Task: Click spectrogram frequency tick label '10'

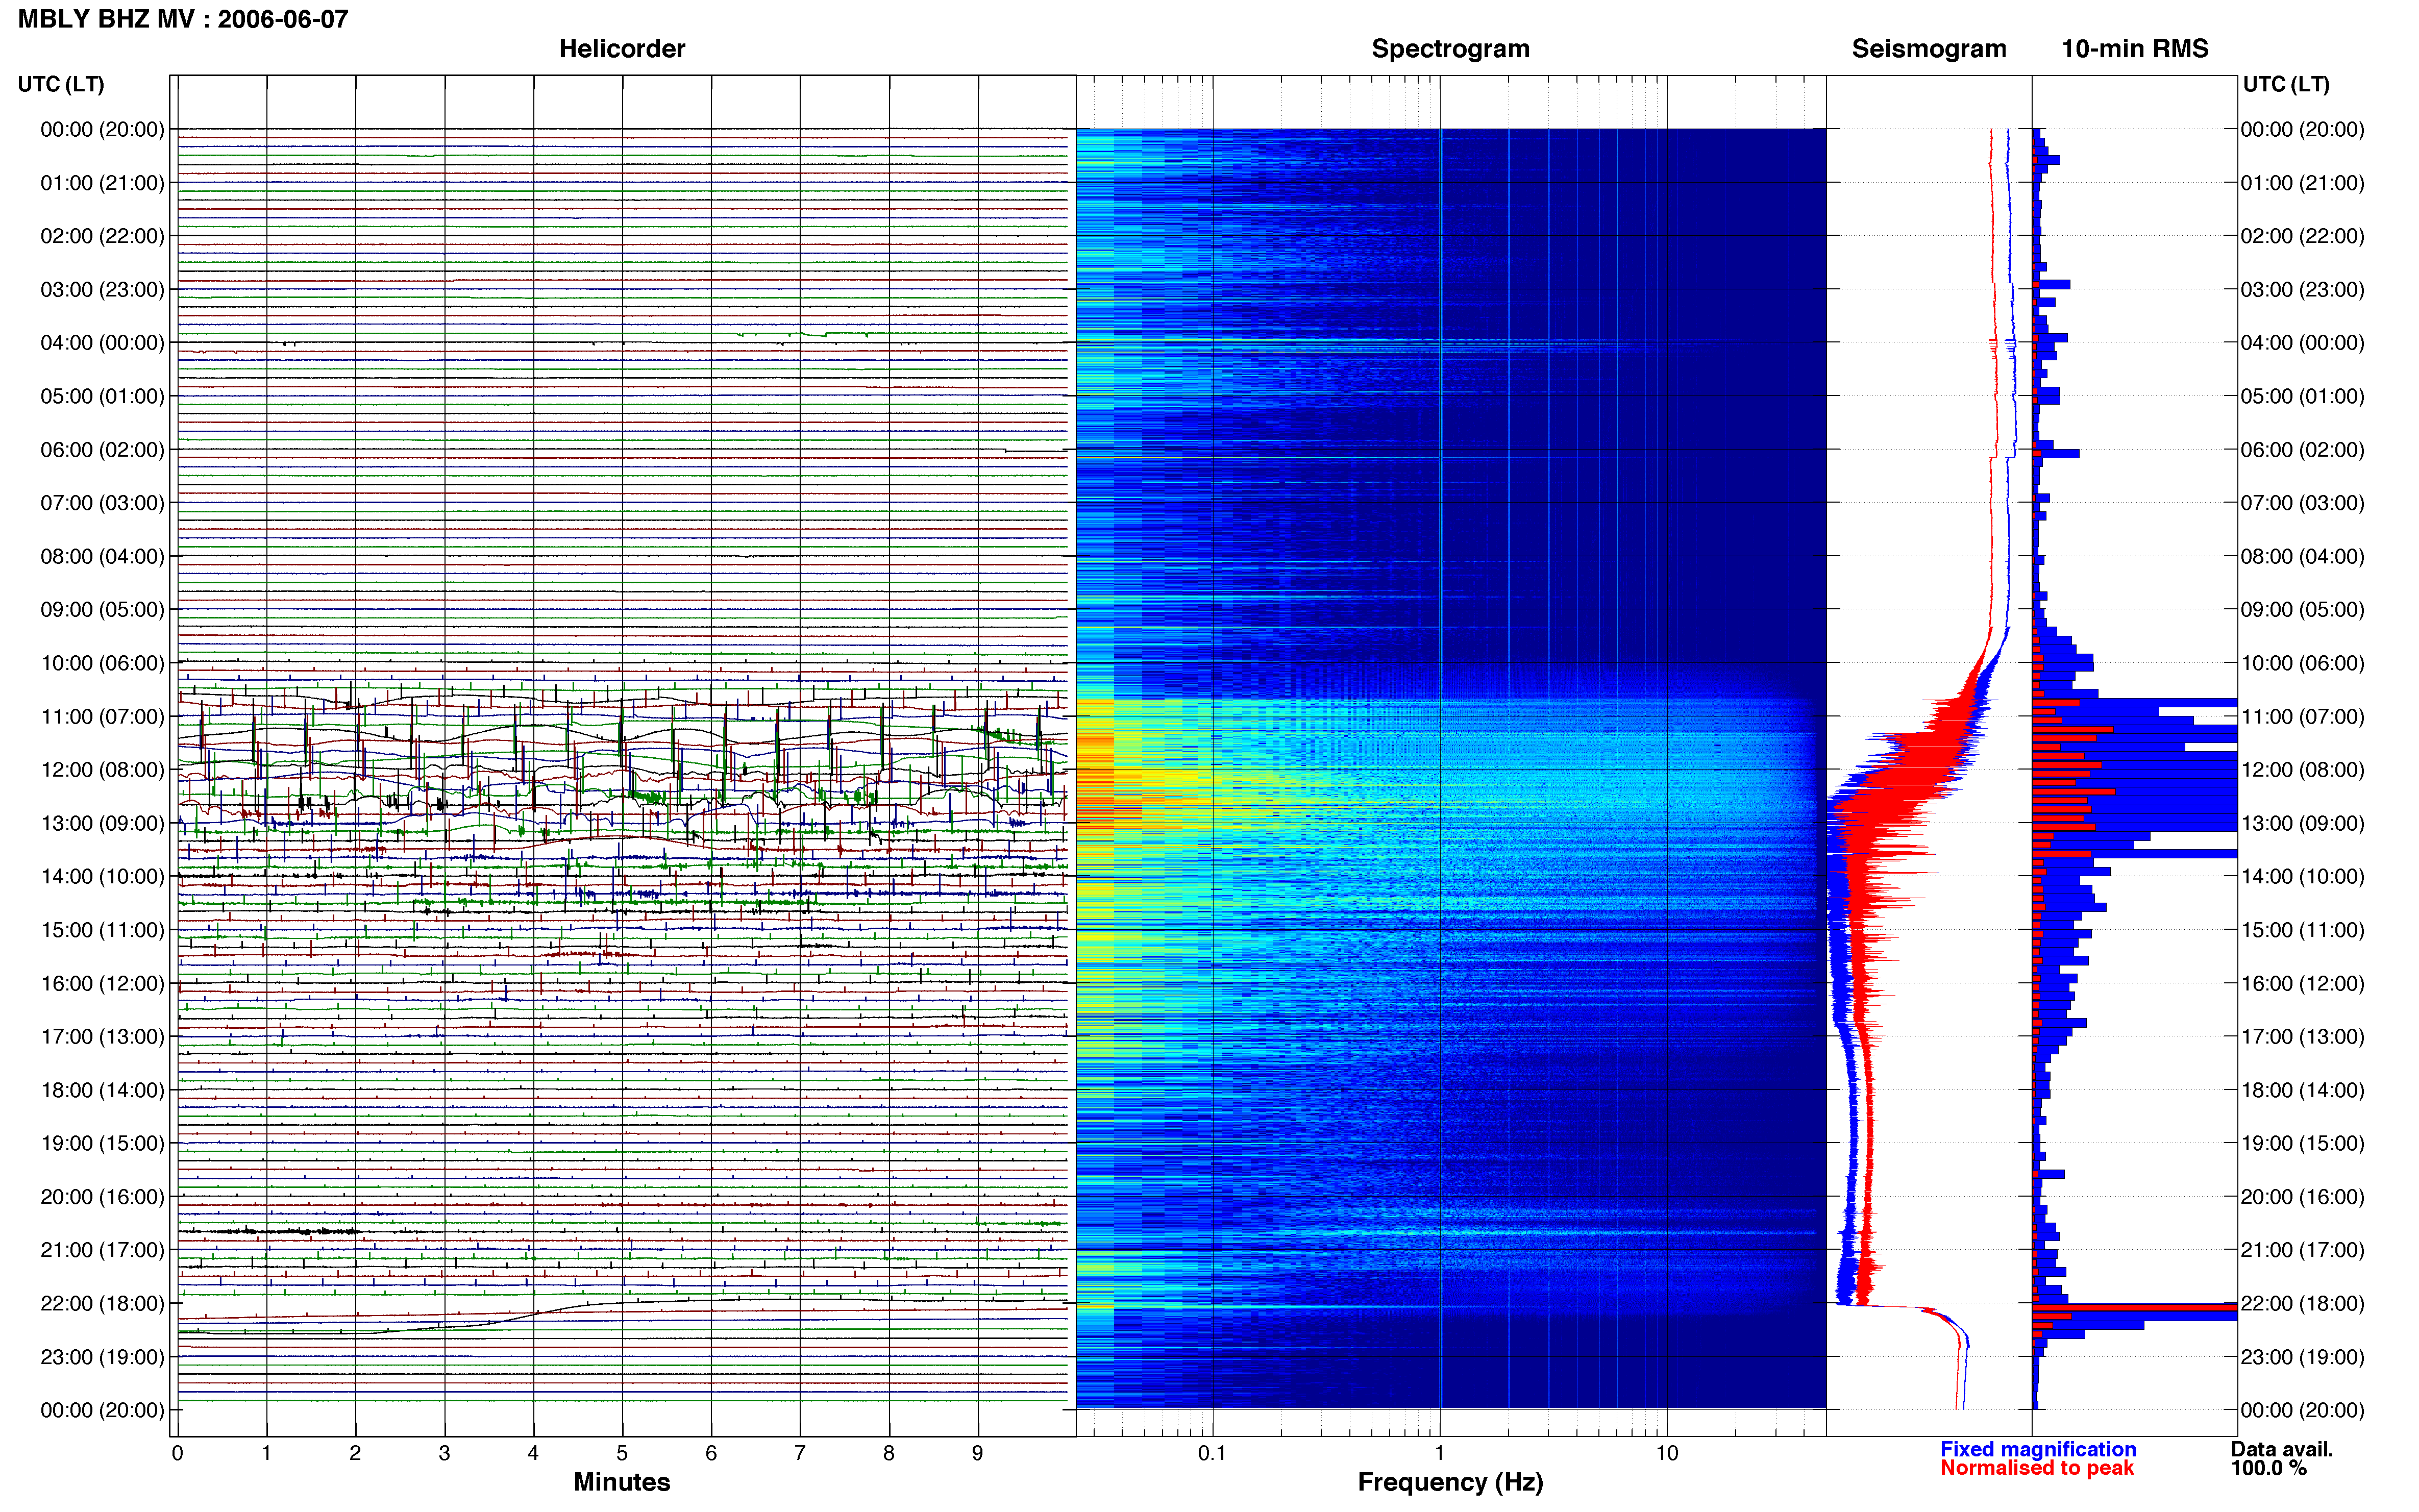Action: coord(1667,1453)
